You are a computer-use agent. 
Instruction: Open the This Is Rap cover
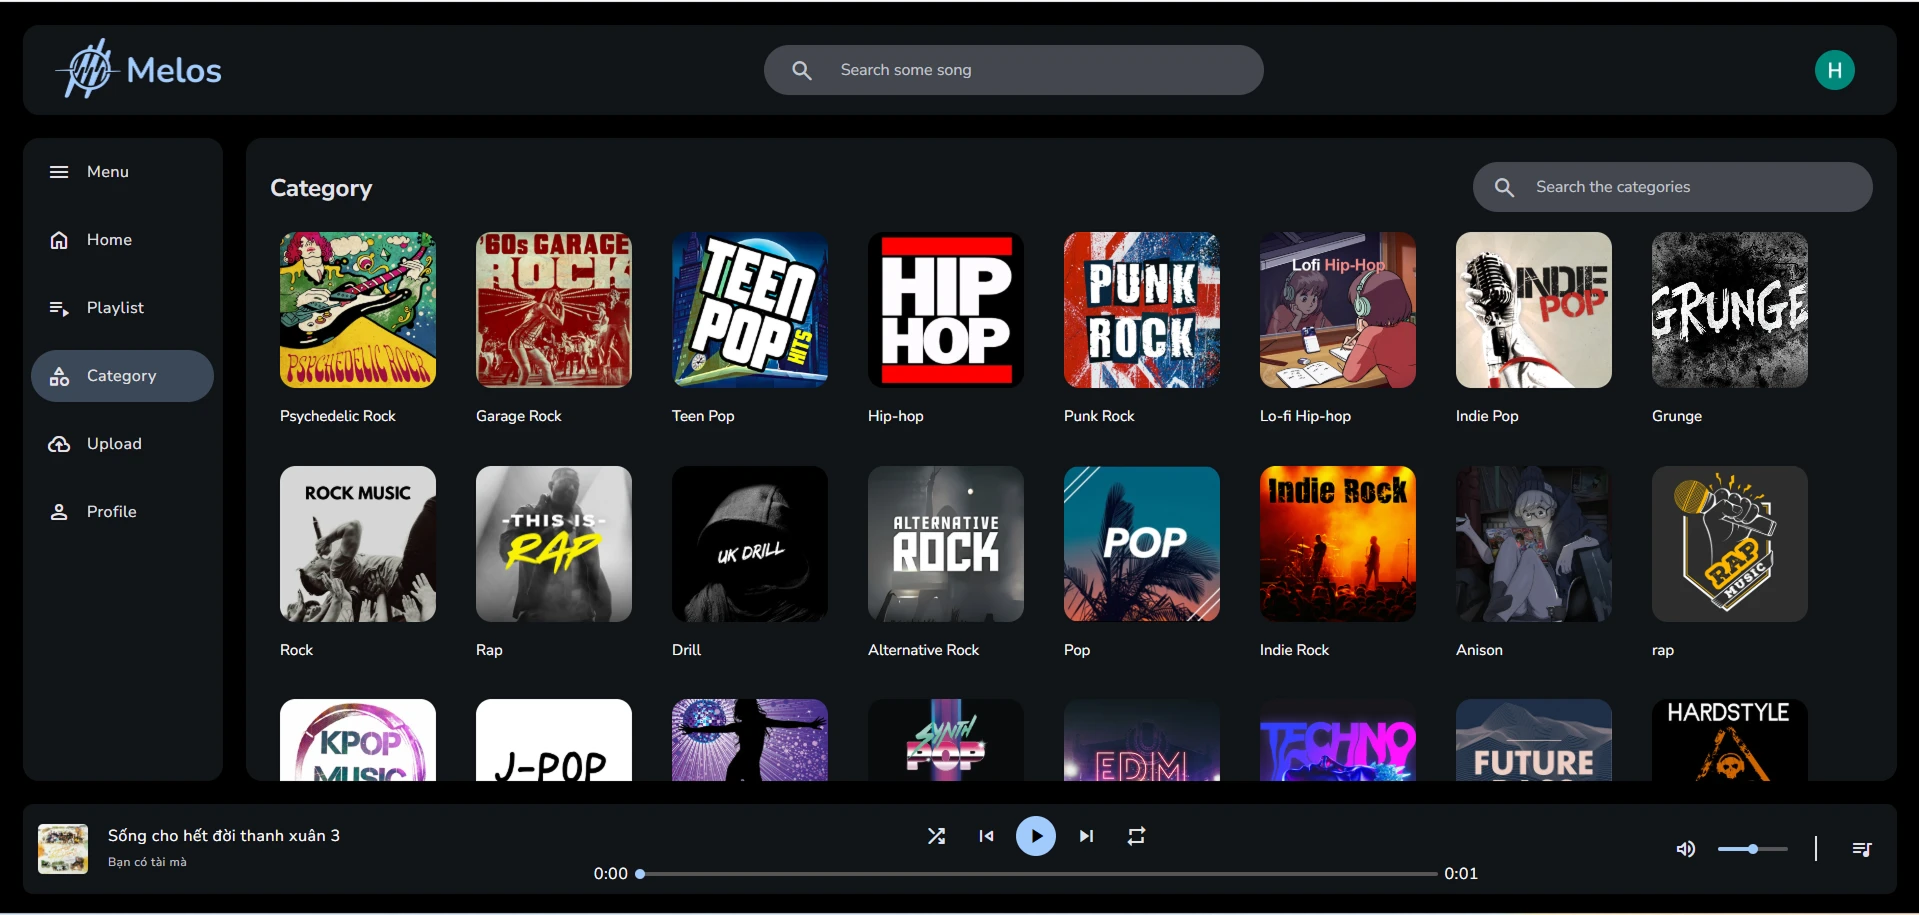tap(554, 544)
